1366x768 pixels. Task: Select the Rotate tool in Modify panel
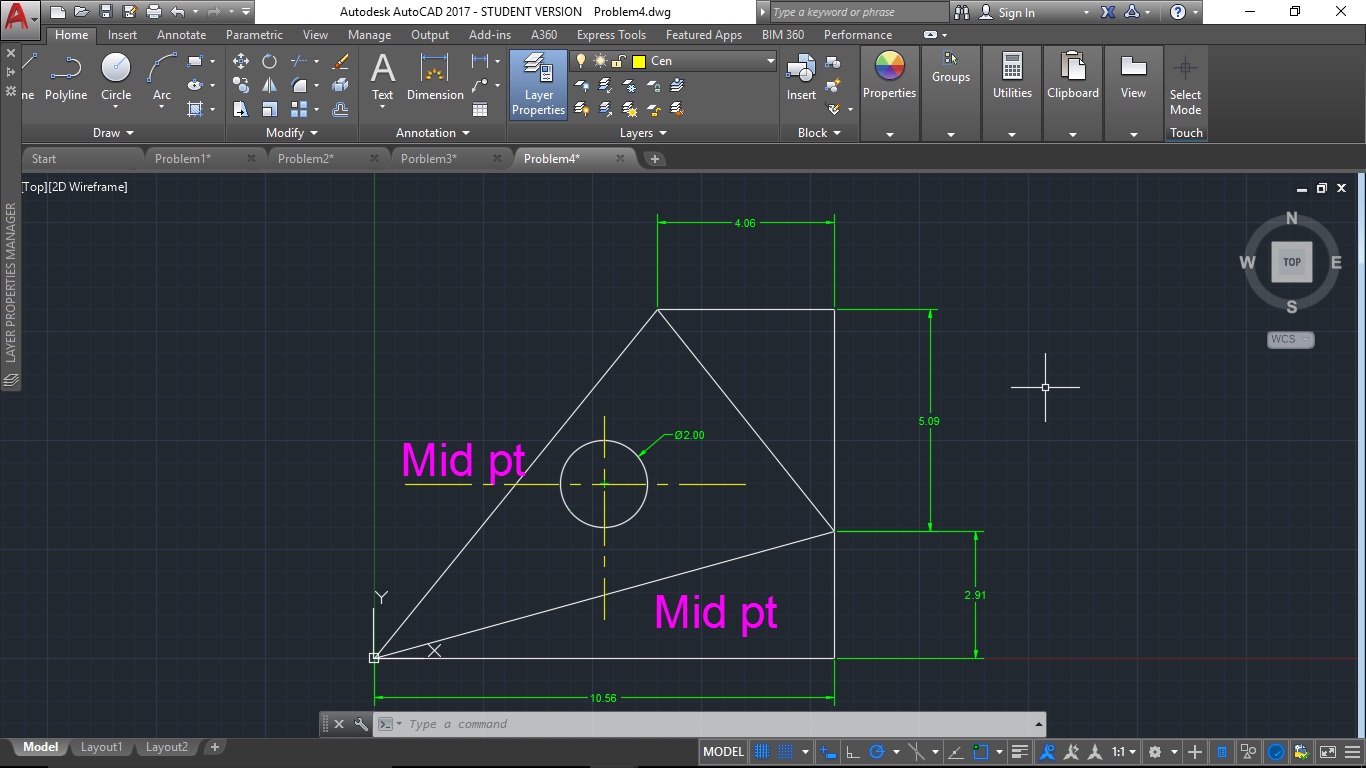point(269,61)
